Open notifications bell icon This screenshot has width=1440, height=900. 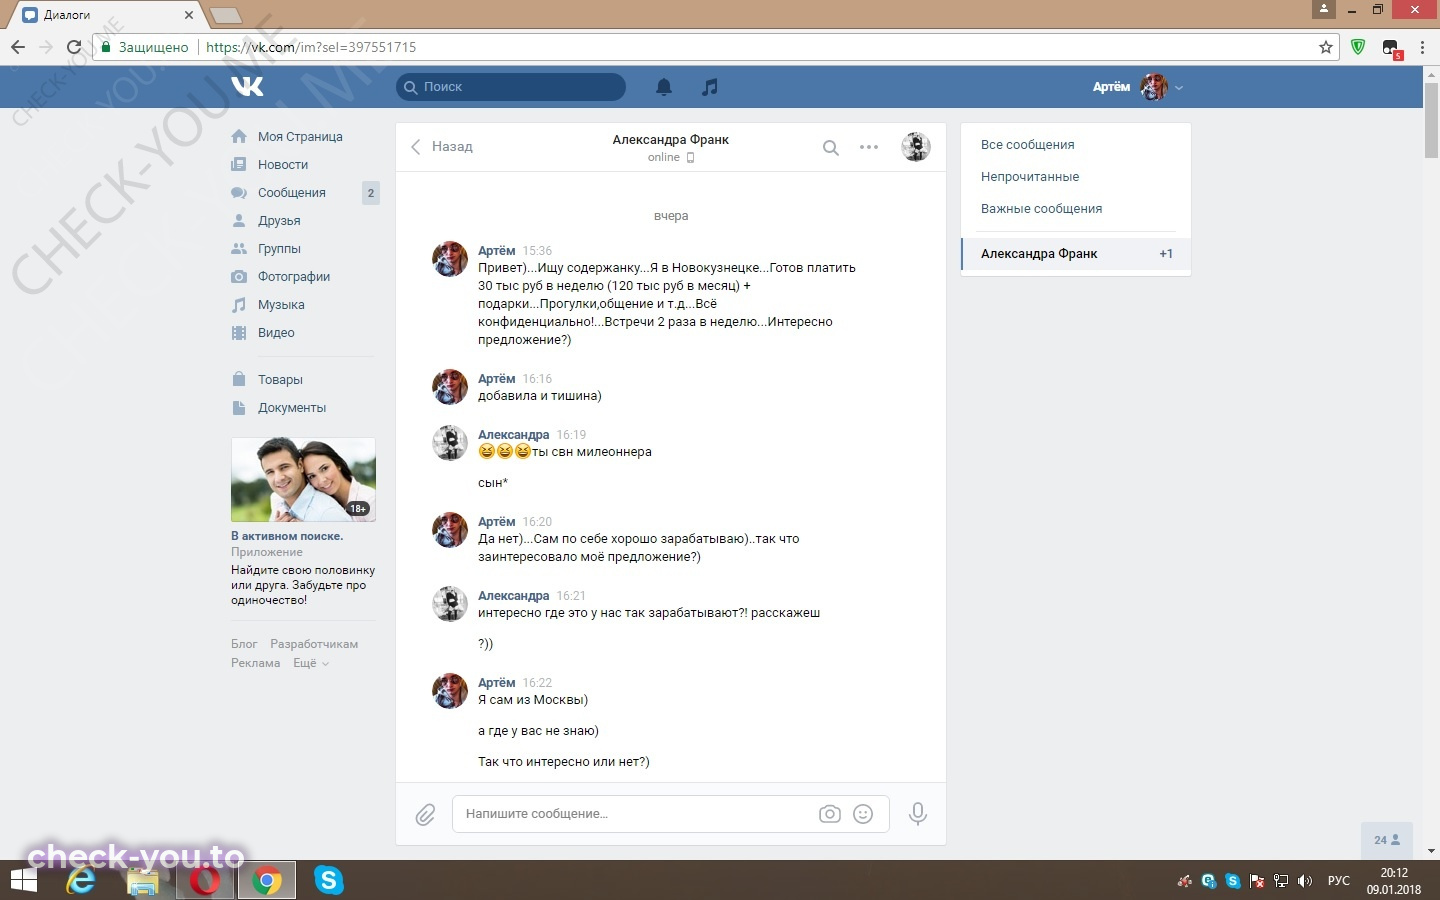tap(664, 87)
